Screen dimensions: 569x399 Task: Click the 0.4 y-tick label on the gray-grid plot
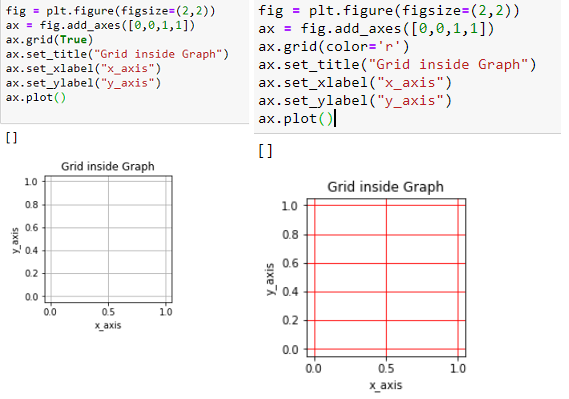32,251
